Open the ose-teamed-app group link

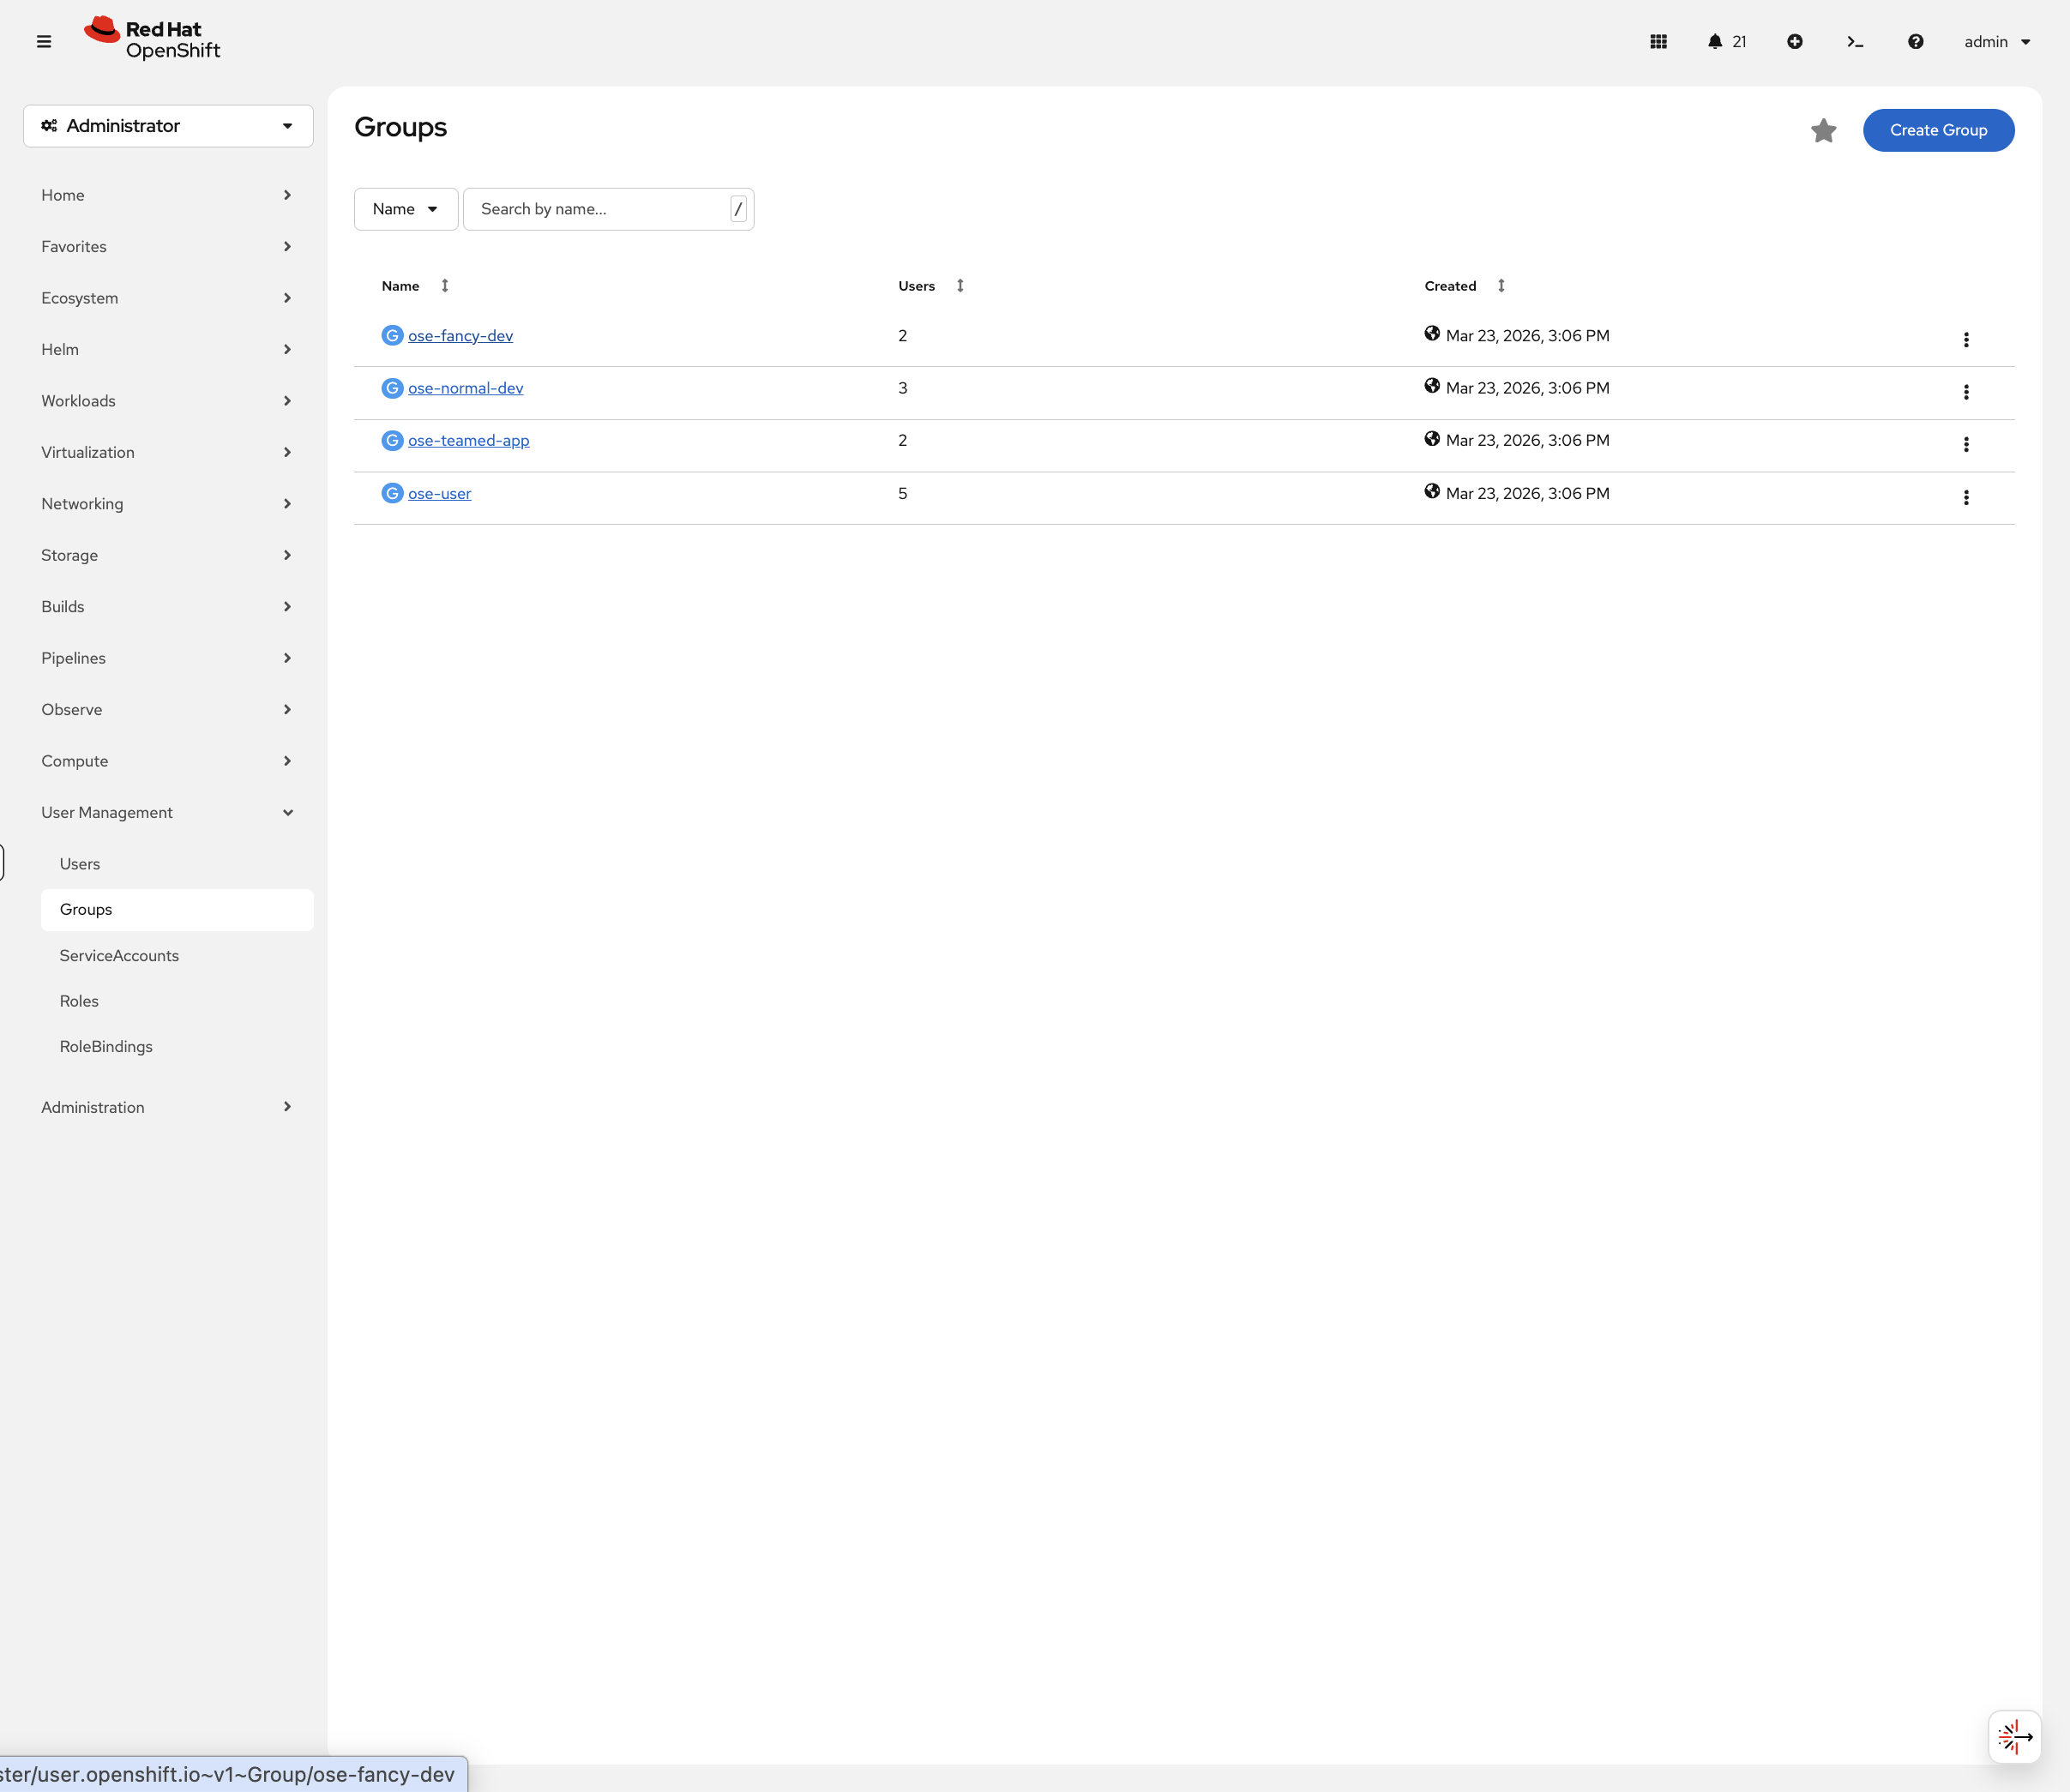468,440
